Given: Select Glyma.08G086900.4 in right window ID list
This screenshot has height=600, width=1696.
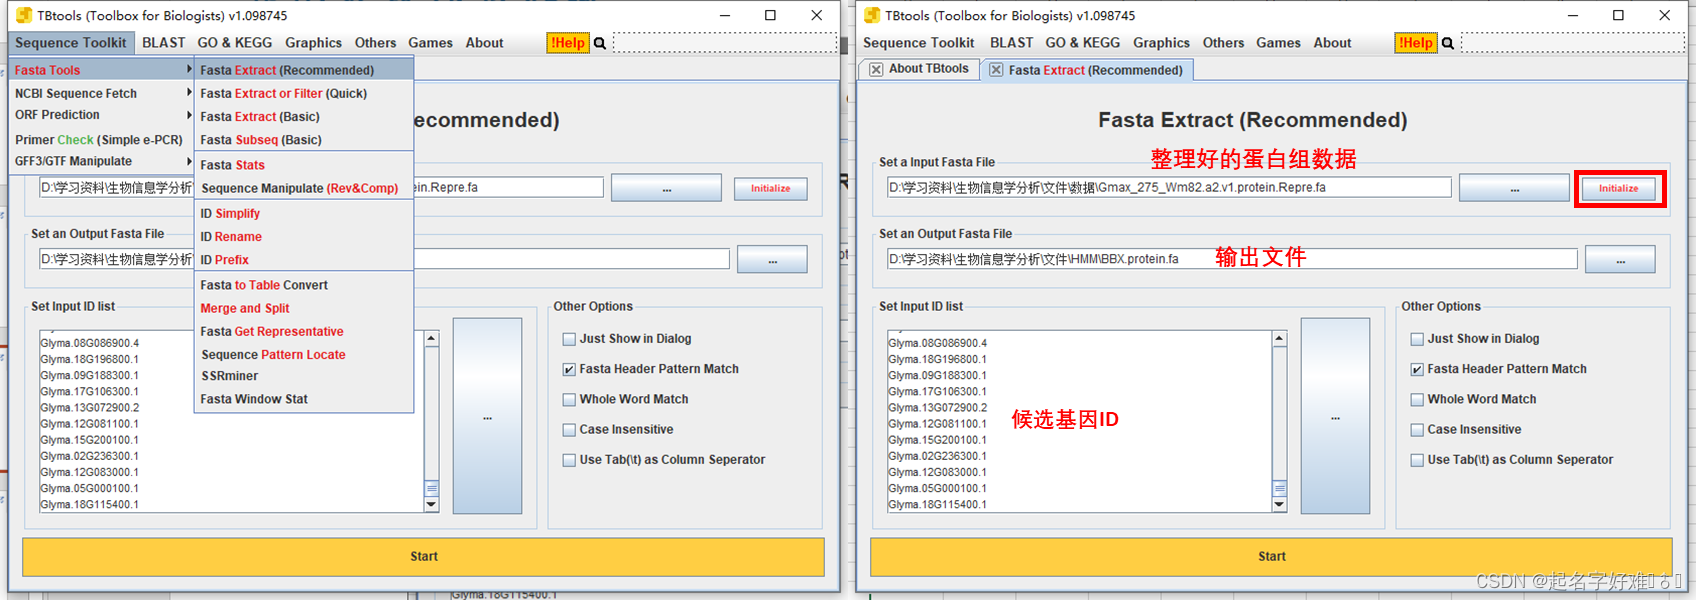Looking at the screenshot, I should 938,343.
